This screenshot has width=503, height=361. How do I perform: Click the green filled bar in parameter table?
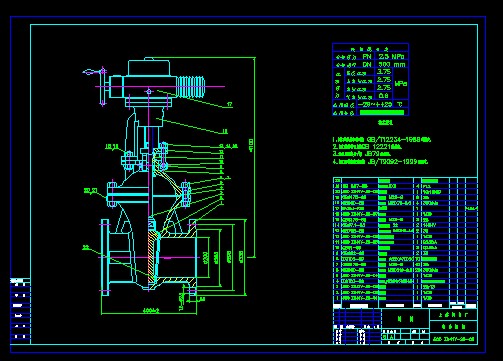[382, 113]
